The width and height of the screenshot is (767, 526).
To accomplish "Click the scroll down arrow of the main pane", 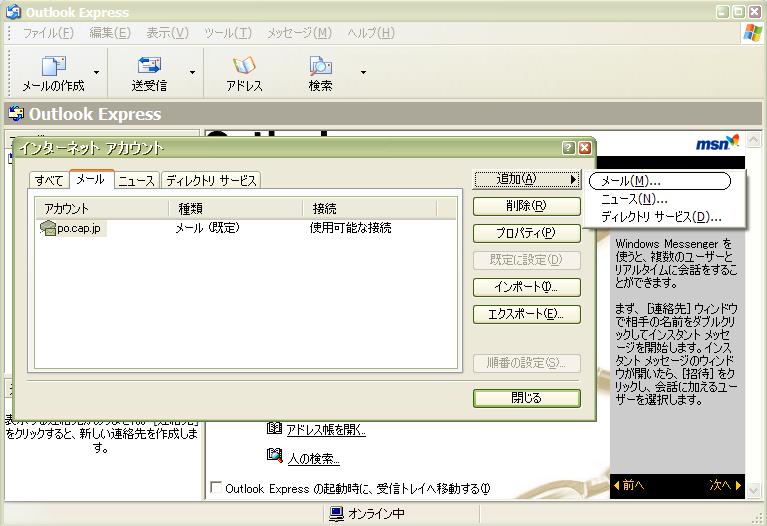I will click(x=754, y=489).
